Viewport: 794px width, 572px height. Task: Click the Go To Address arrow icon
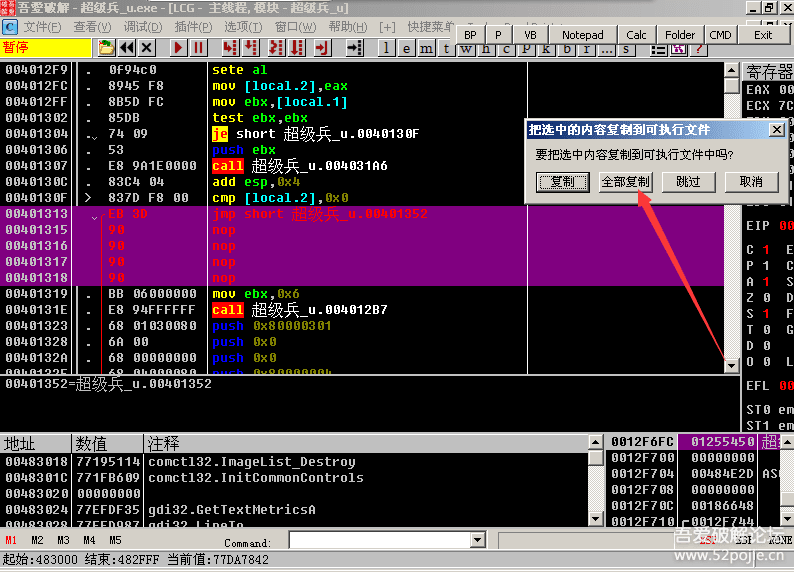click(x=354, y=48)
